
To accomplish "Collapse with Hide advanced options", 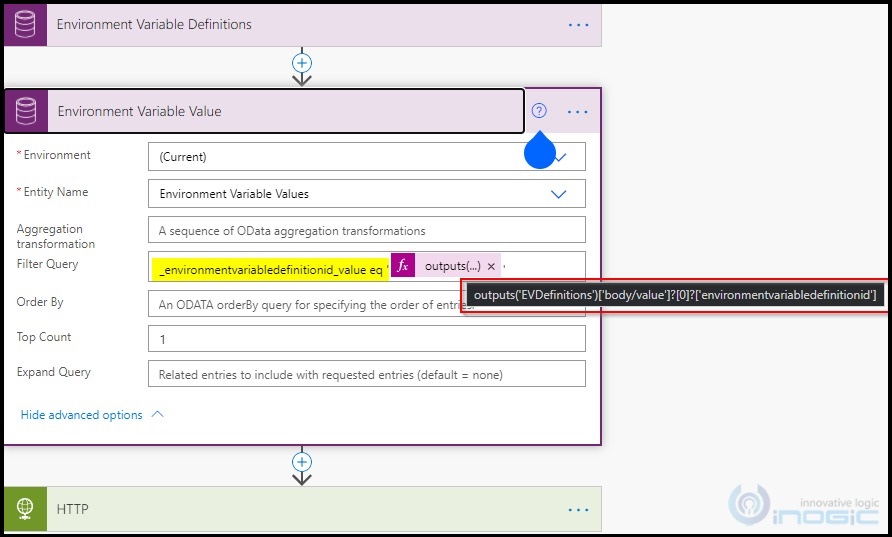I will tap(92, 415).
